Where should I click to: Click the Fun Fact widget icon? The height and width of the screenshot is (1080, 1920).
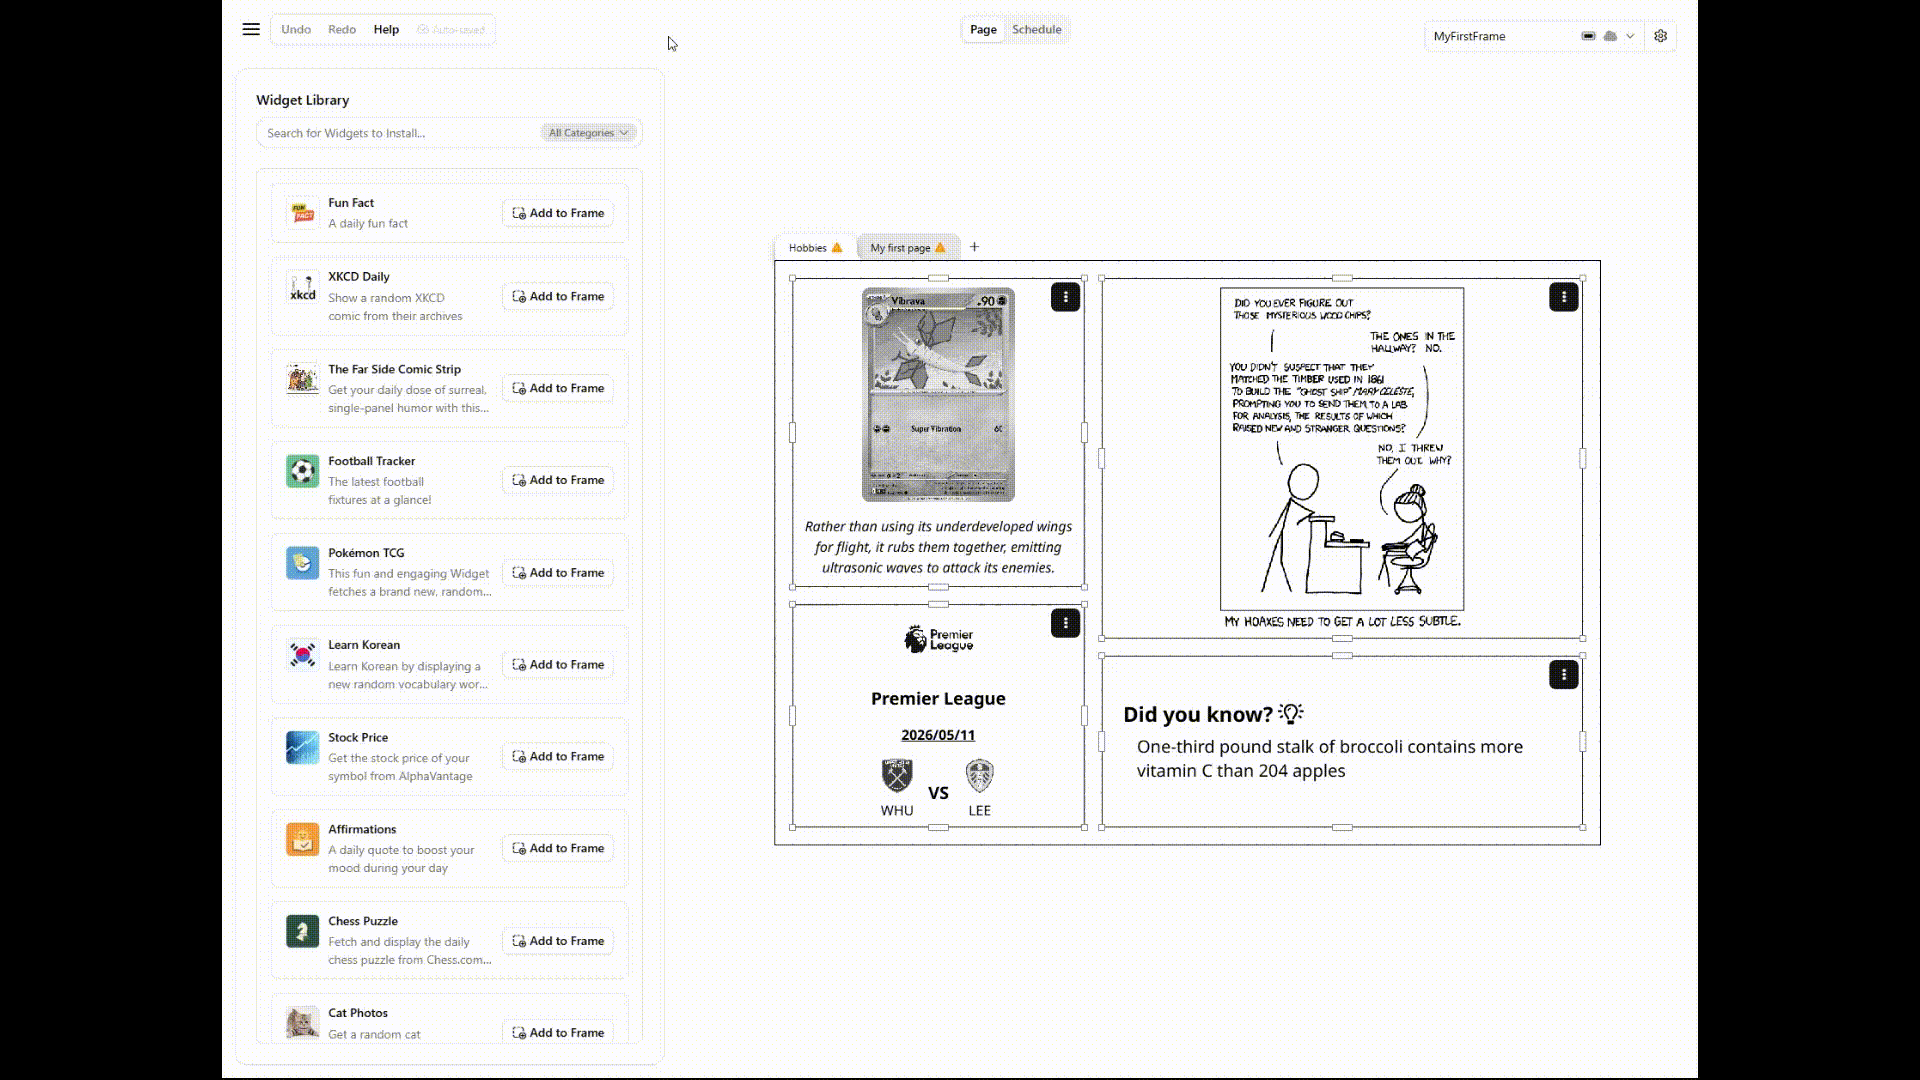[302, 212]
